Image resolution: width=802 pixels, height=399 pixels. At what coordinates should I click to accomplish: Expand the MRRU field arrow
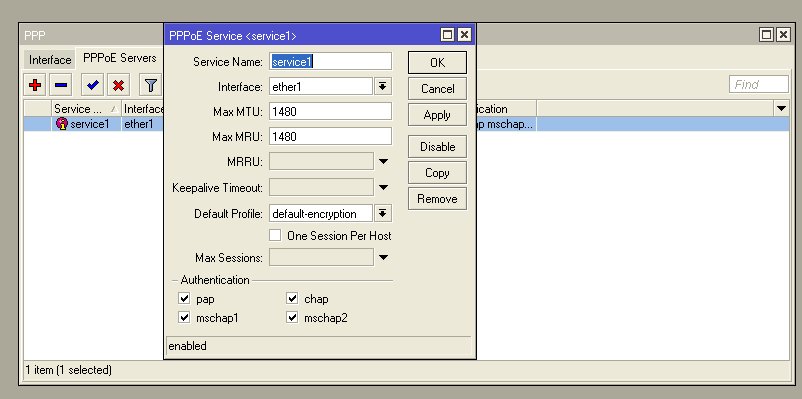point(383,162)
